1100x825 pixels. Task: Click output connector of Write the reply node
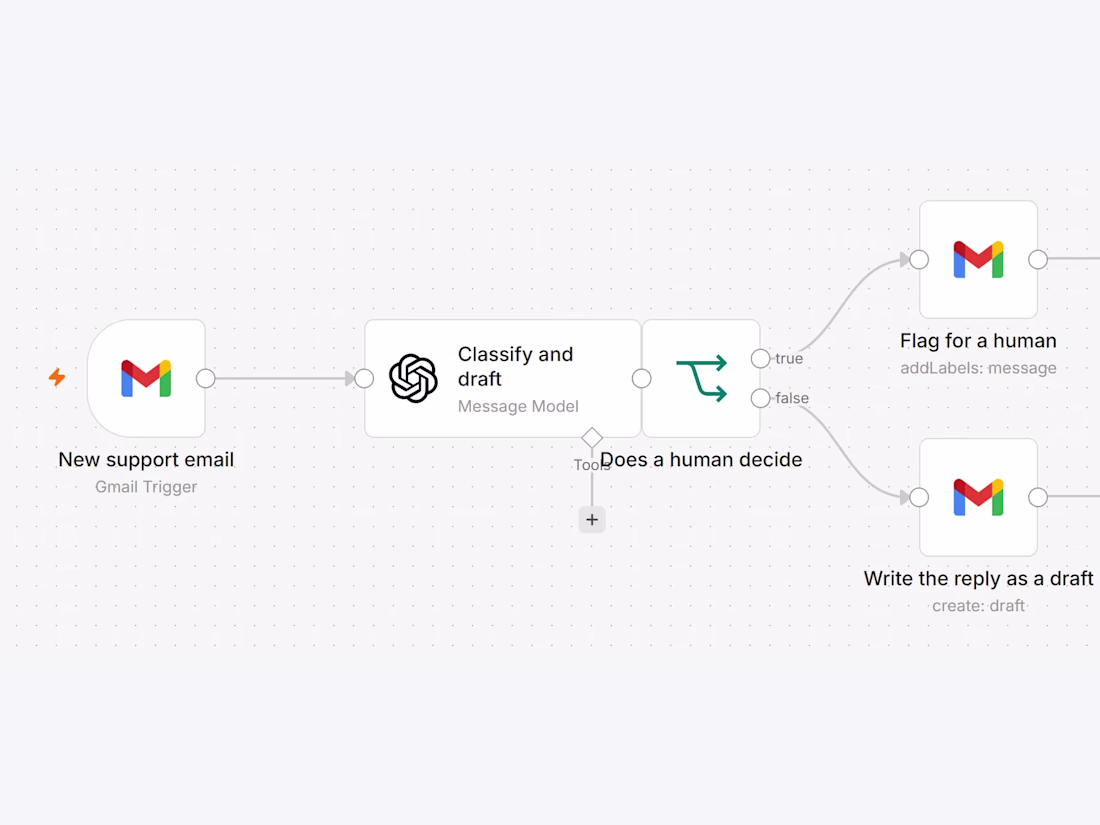[1038, 497]
